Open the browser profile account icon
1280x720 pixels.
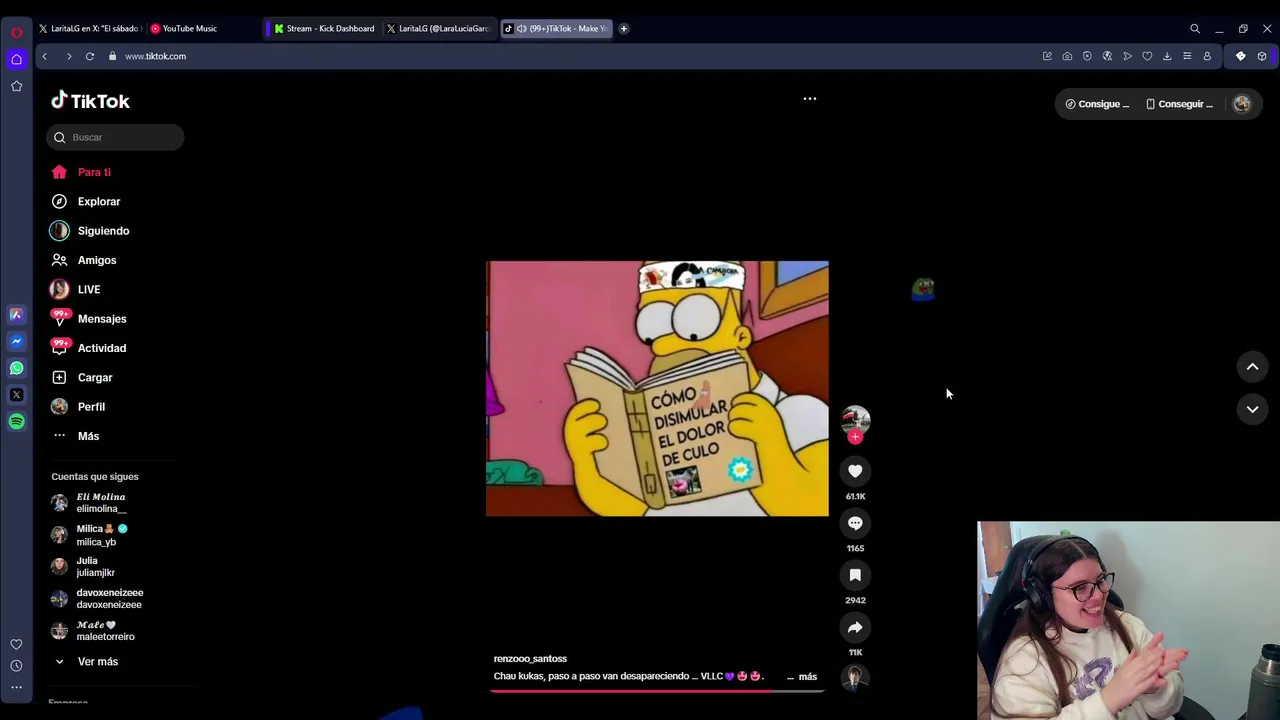1207,56
